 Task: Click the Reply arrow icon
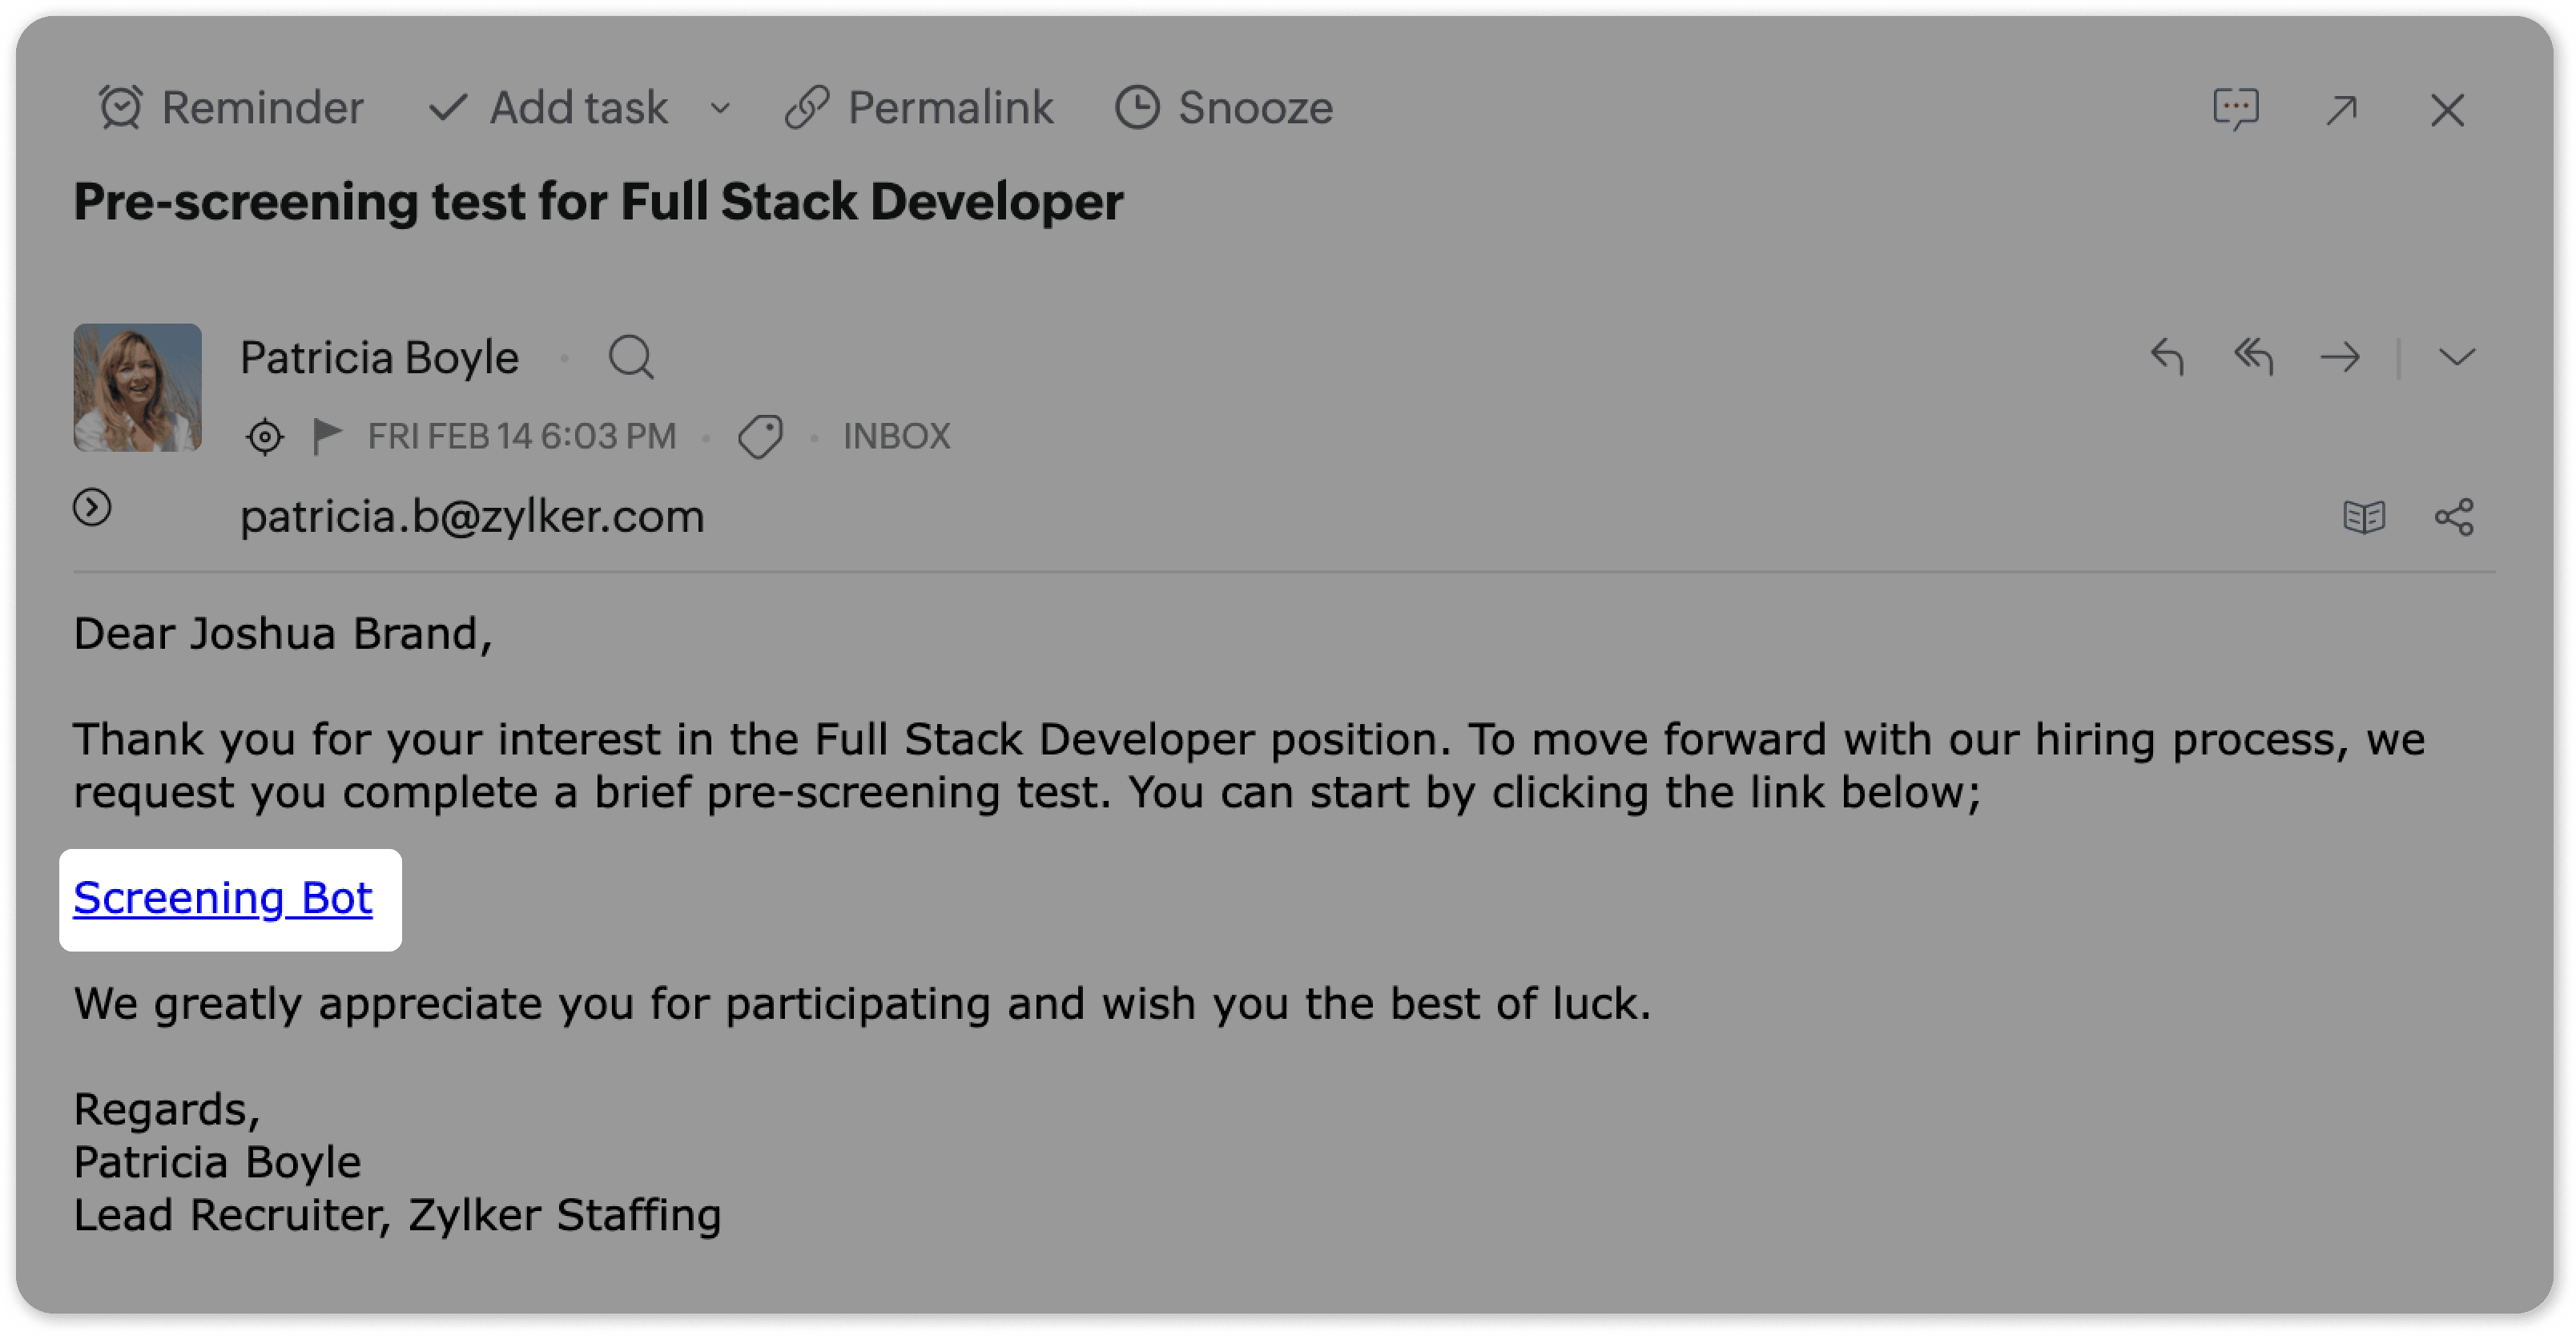pos(2167,357)
